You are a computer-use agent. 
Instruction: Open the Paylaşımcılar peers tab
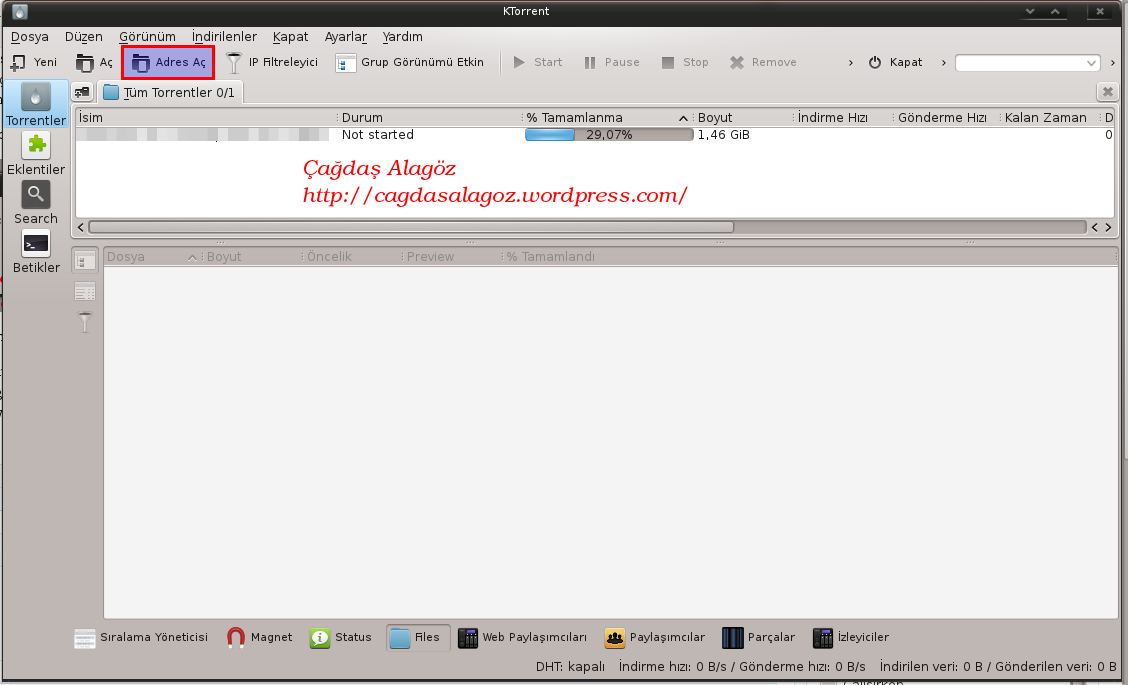tap(655, 638)
